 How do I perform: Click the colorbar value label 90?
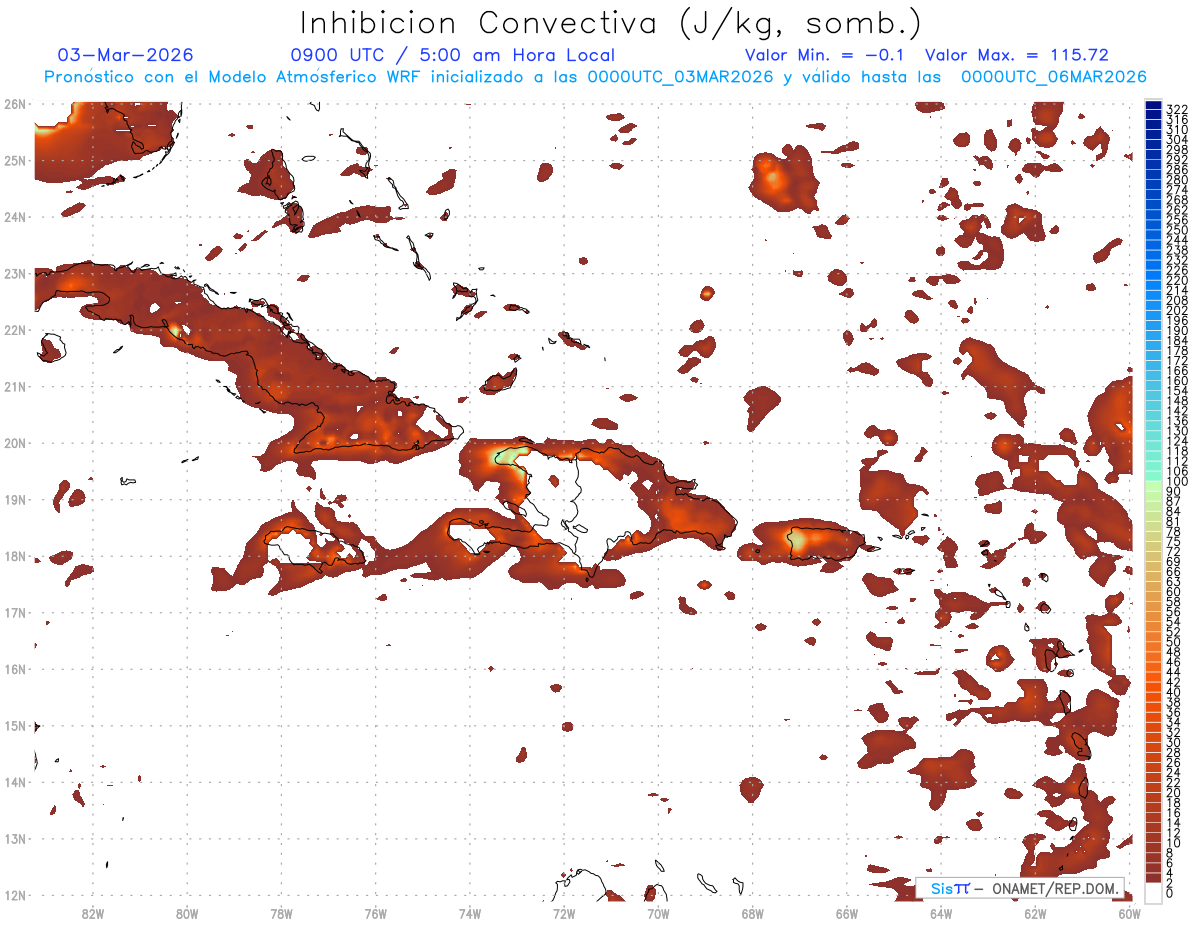1173,492
